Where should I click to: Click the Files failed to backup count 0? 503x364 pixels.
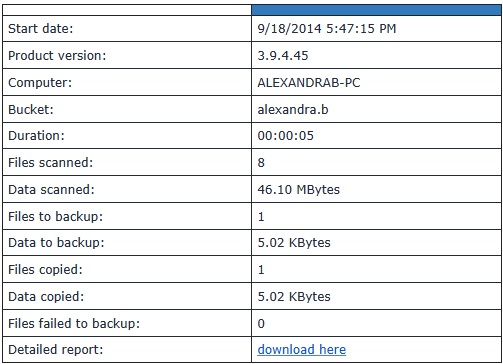pos(261,324)
